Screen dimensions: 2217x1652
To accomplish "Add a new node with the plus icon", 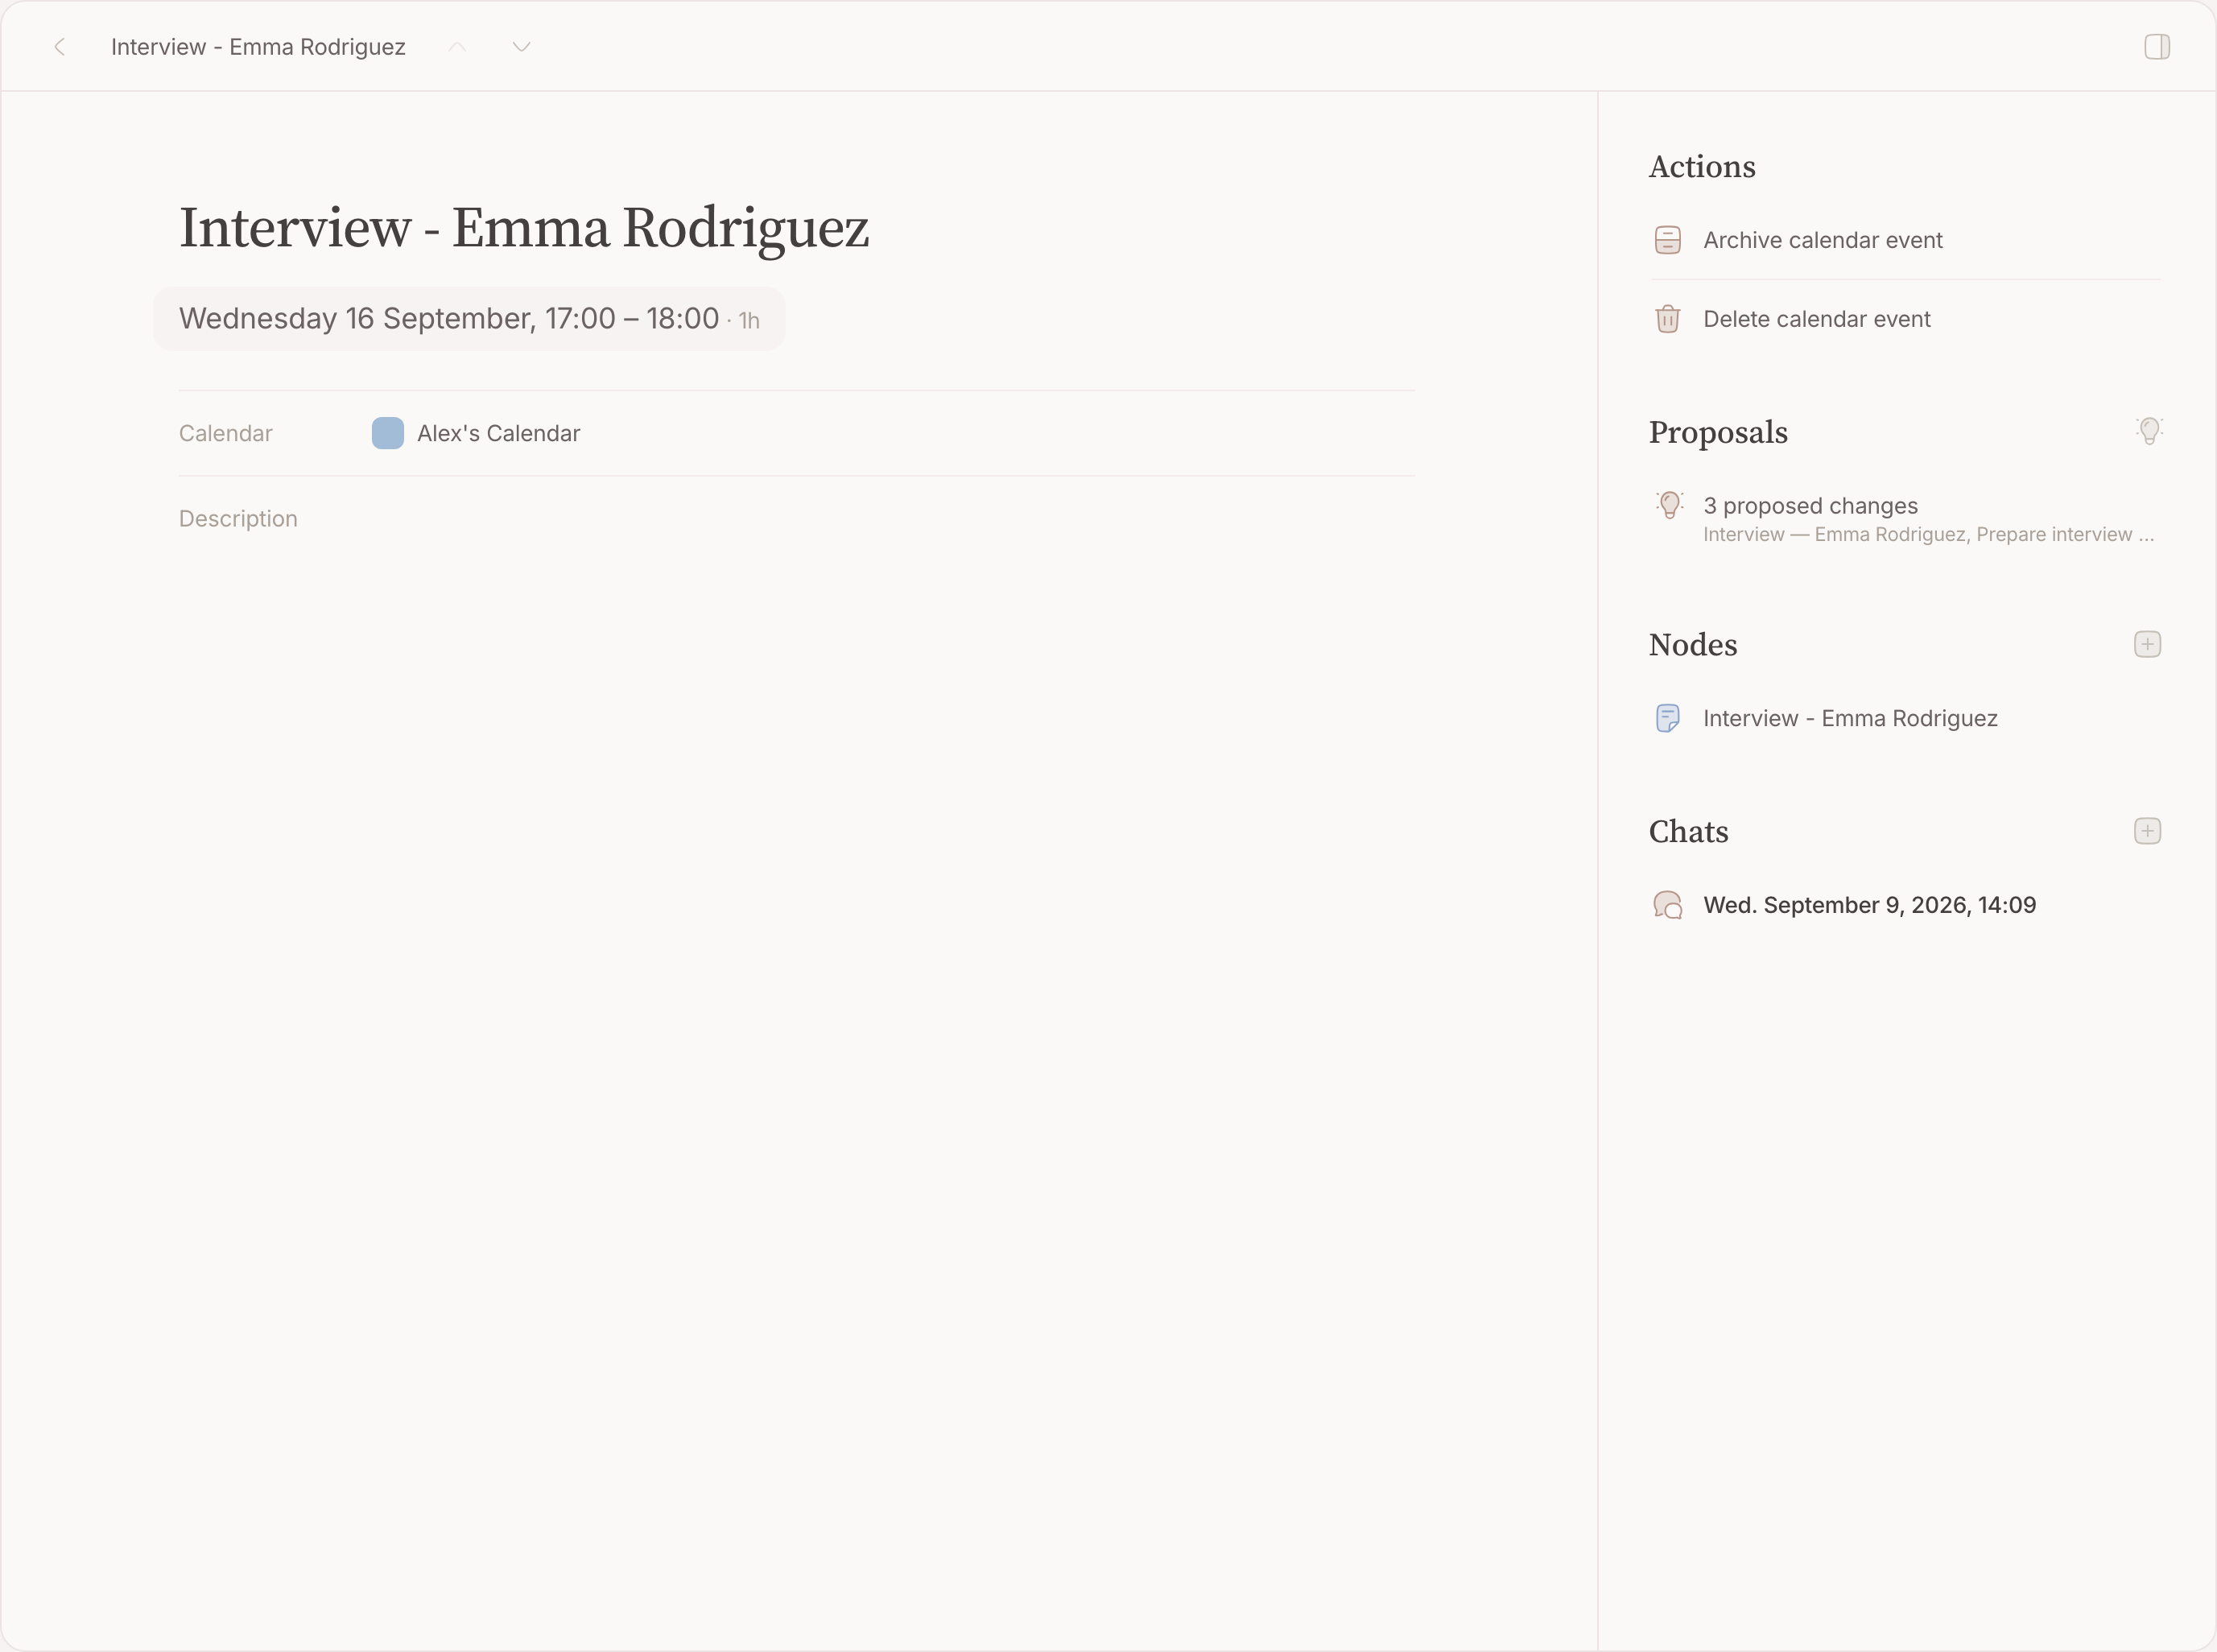I will pyautogui.click(x=2147, y=644).
